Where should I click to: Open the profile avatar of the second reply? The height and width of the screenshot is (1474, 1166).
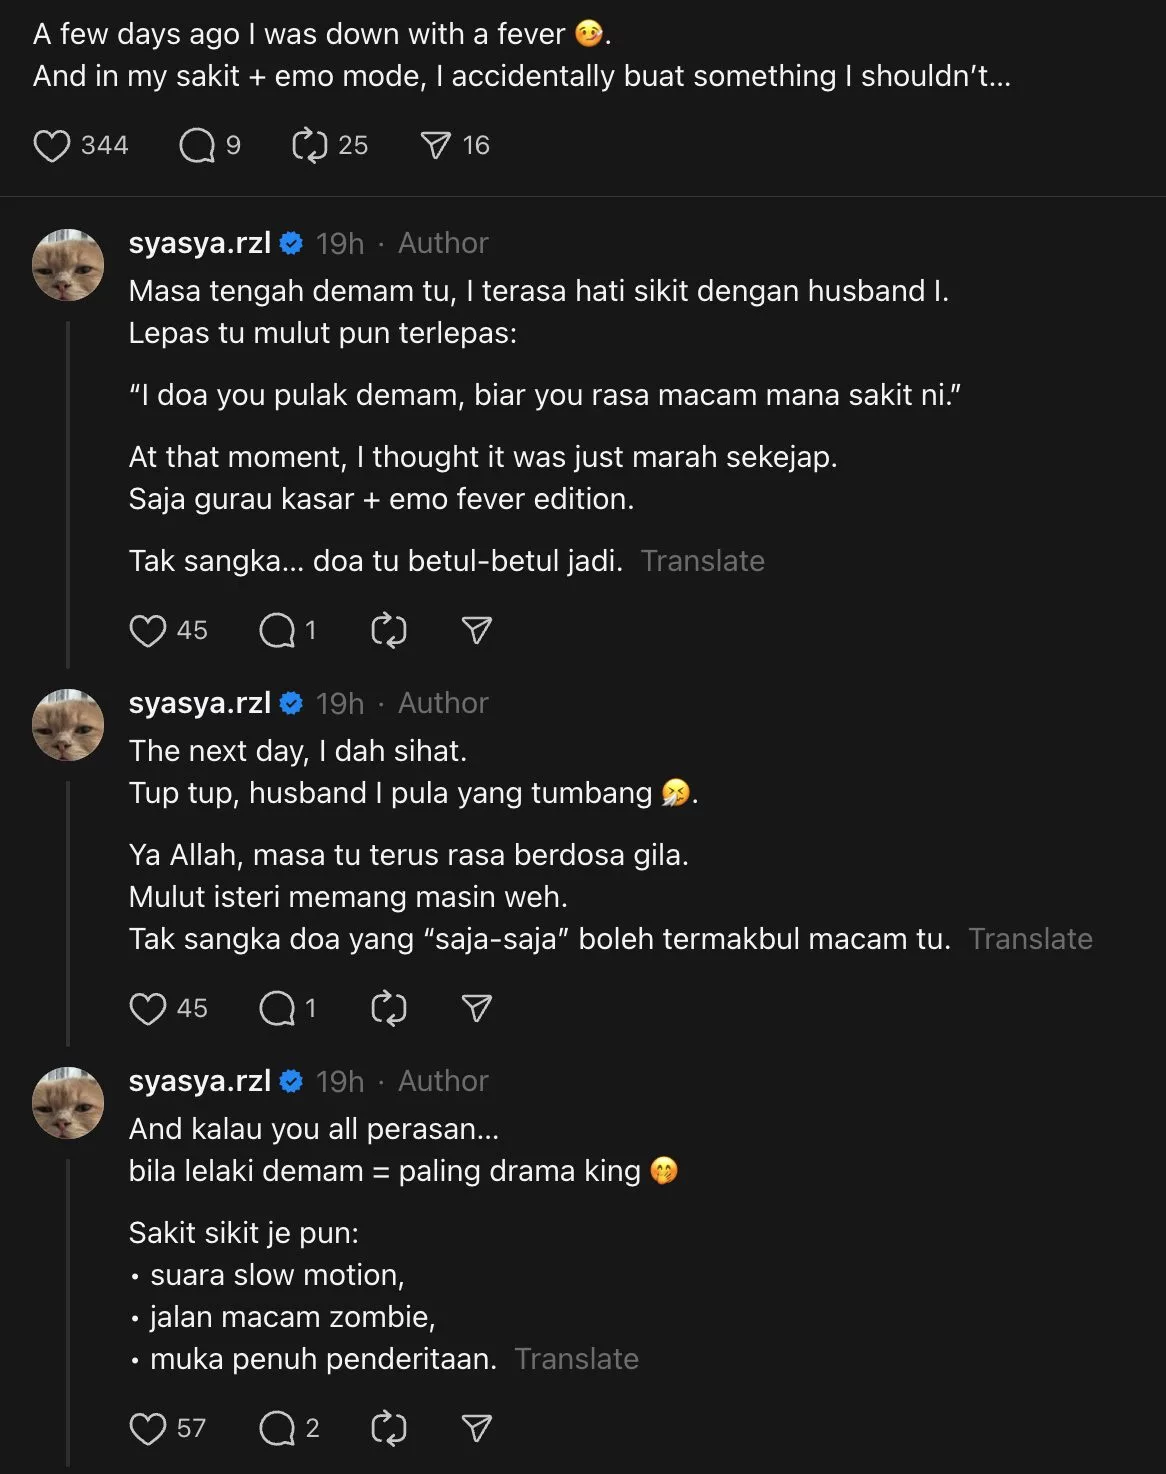tap(68, 724)
